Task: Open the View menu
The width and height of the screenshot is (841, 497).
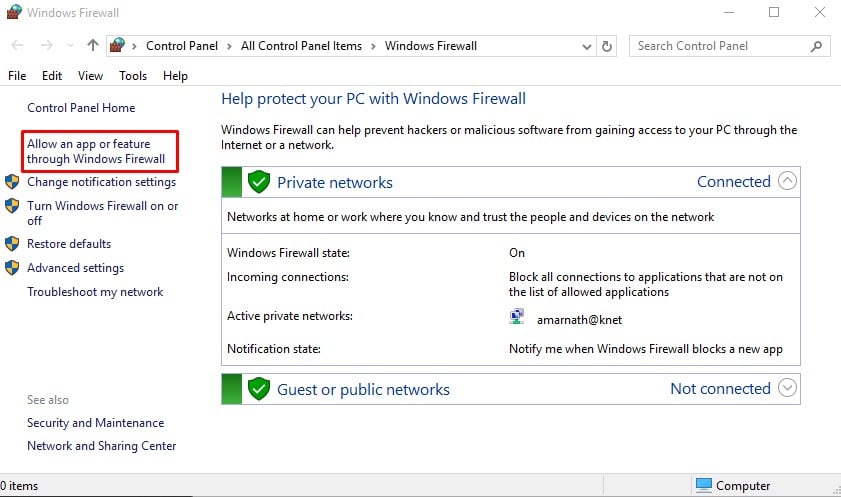Action: click(90, 76)
